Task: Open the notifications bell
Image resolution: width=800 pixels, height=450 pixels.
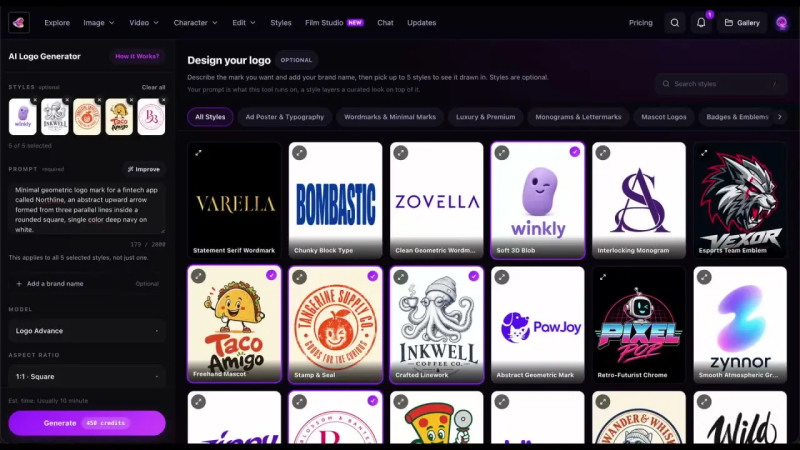Action: click(701, 22)
